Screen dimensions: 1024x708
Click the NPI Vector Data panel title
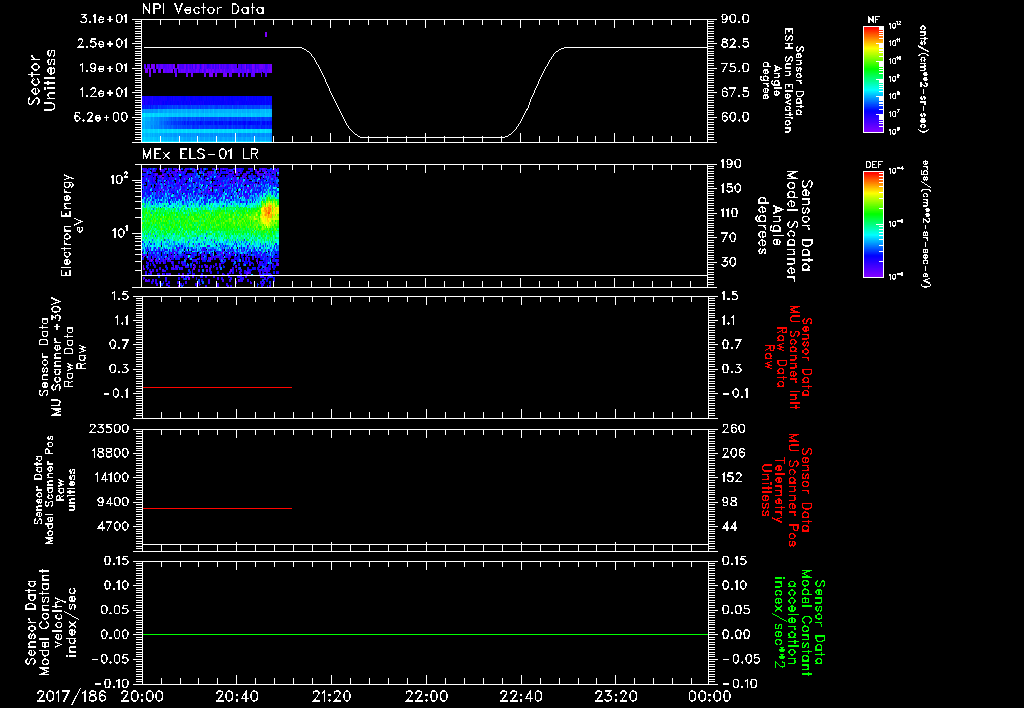(203, 9)
